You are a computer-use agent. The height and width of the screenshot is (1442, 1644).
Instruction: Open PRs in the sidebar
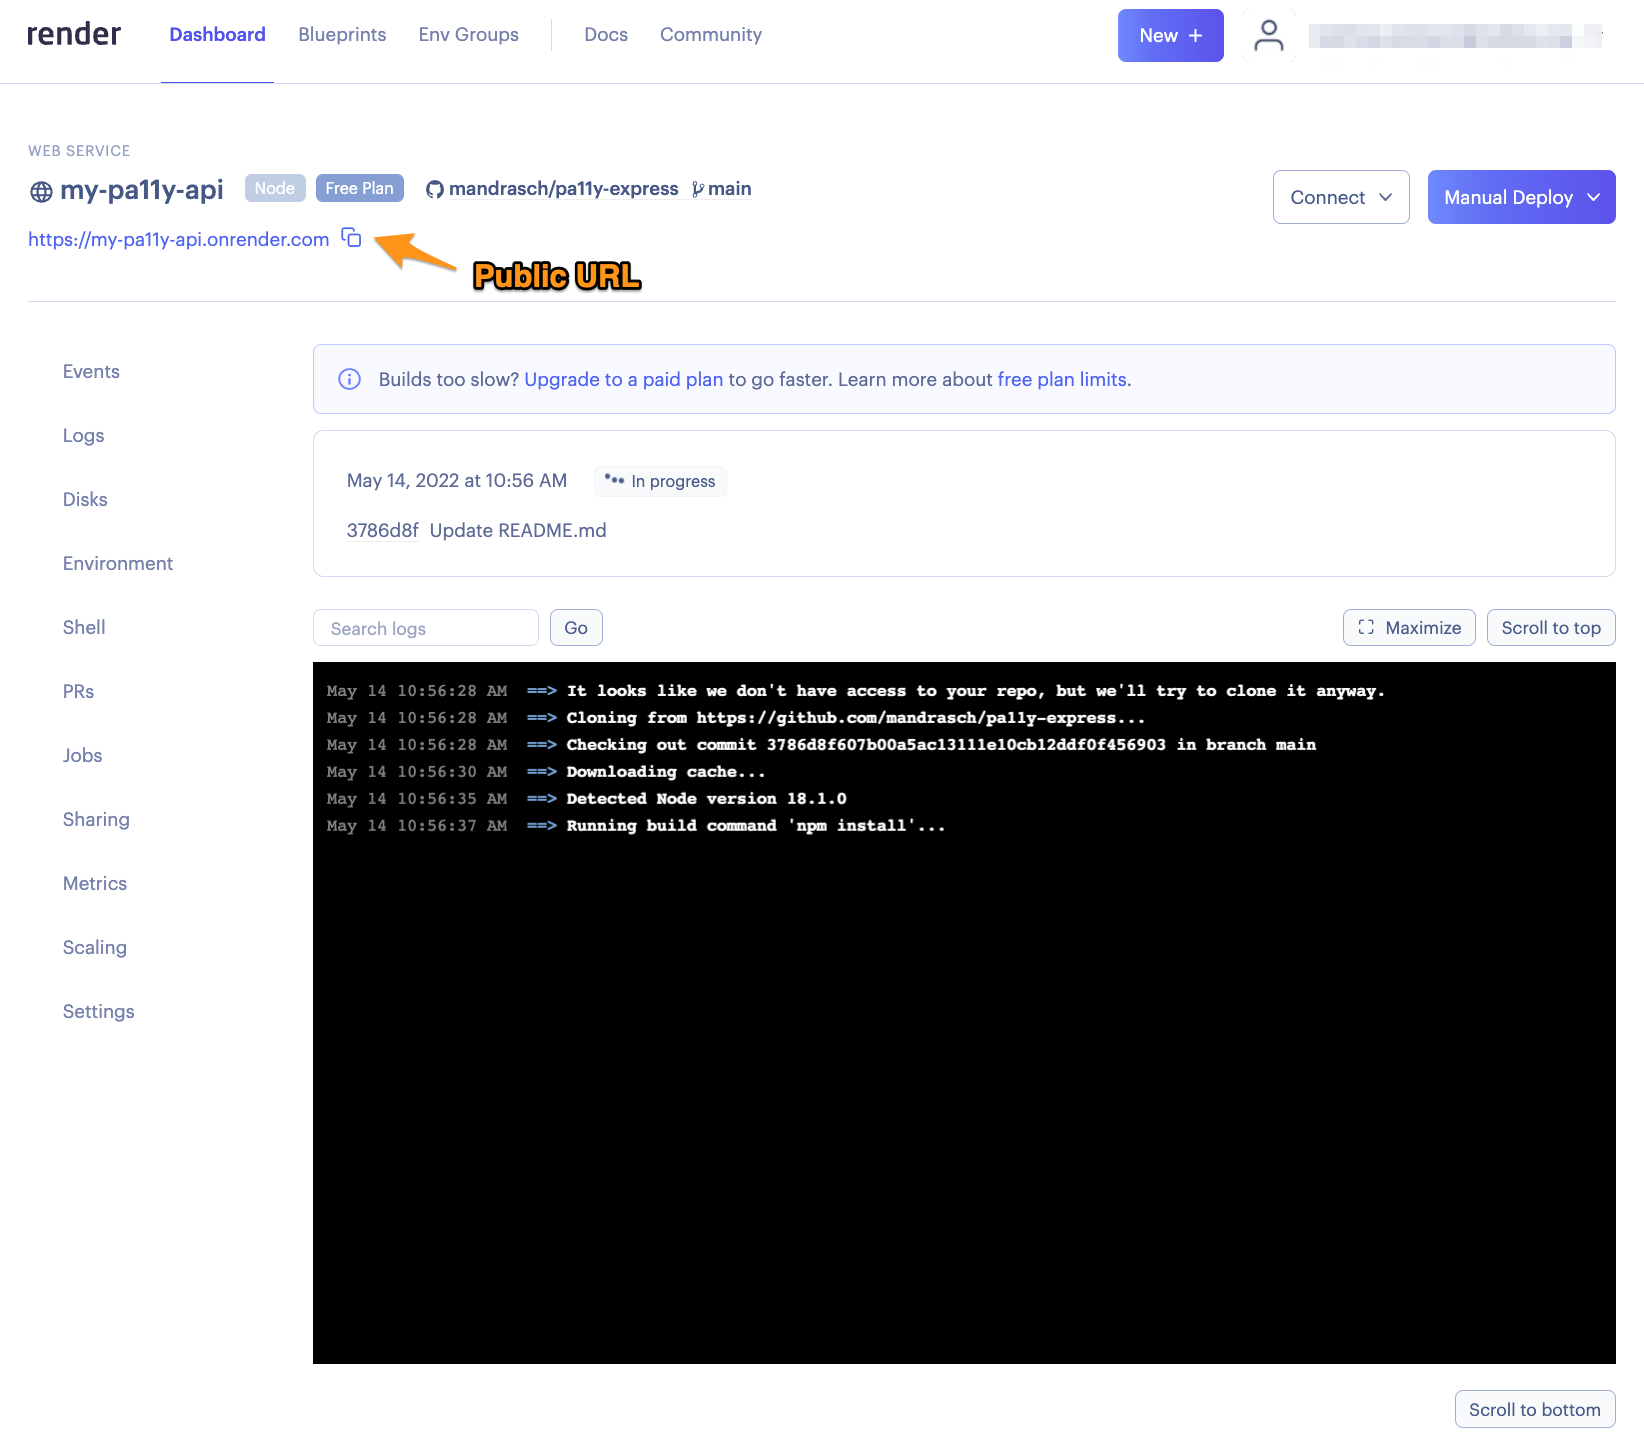[78, 691]
